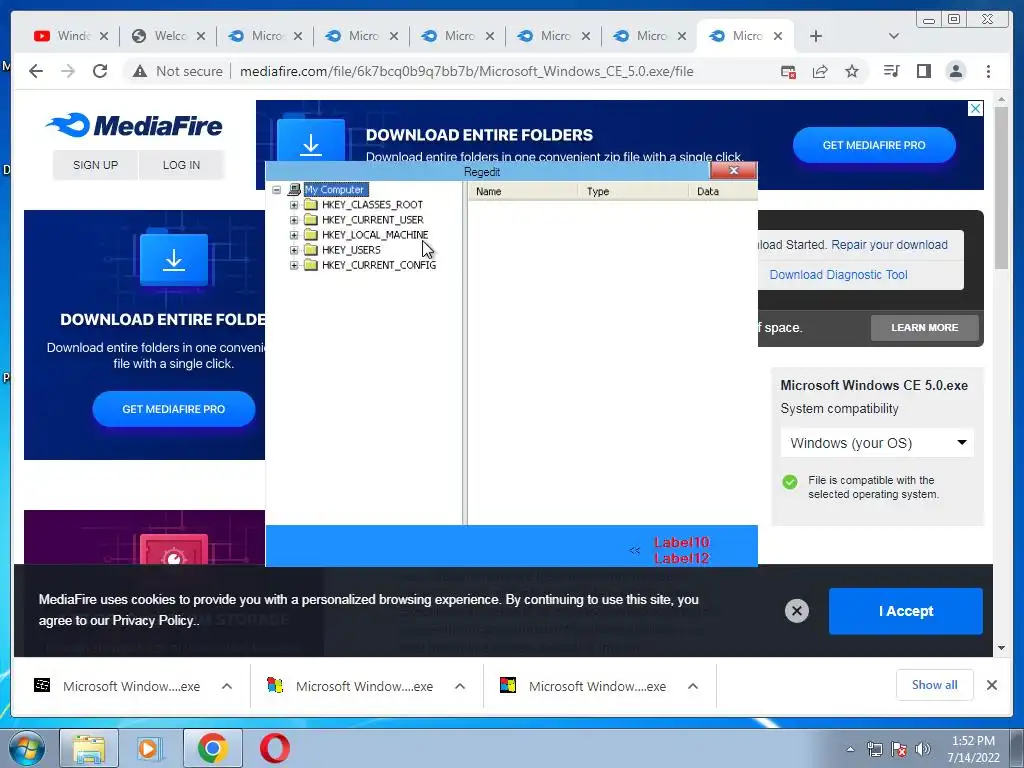The width and height of the screenshot is (1024, 768).
Task: Close the YouTube tab
Action: point(104,36)
